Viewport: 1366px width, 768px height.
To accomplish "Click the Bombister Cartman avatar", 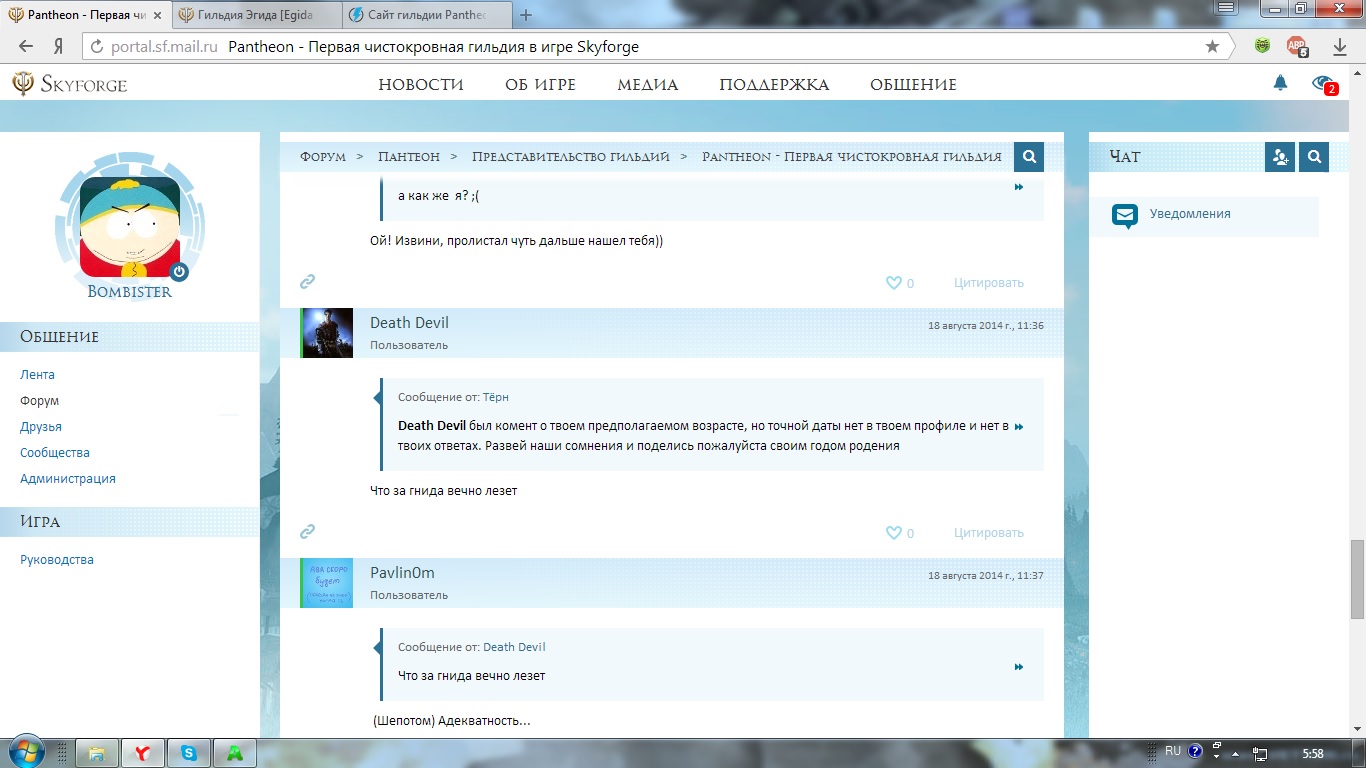I will coord(129,227).
